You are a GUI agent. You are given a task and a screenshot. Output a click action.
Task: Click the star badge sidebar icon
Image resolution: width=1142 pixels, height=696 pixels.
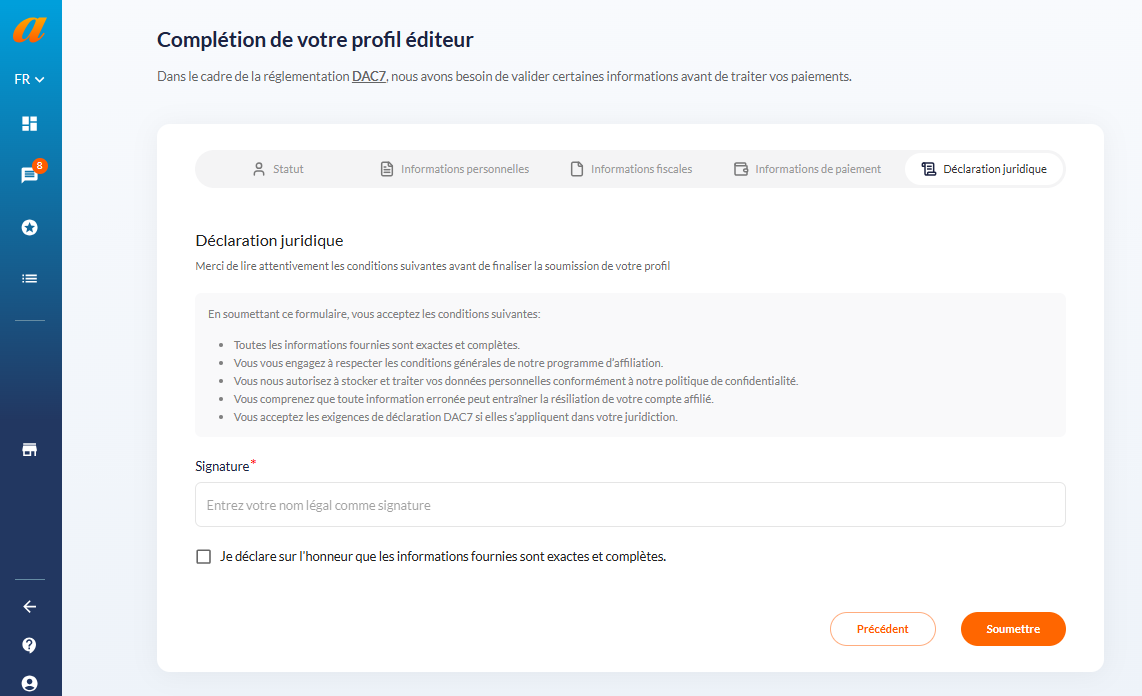(x=29, y=228)
